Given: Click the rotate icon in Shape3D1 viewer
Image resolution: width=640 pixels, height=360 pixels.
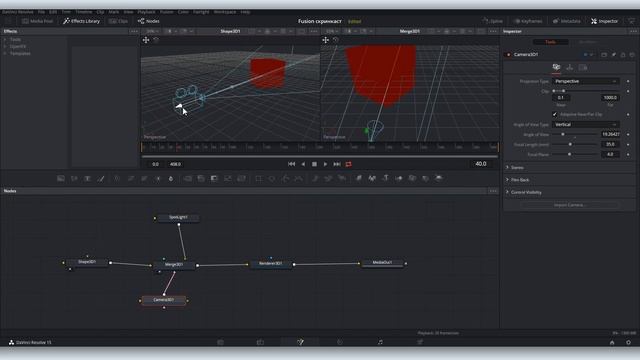Looking at the screenshot, I should click(x=156, y=40).
